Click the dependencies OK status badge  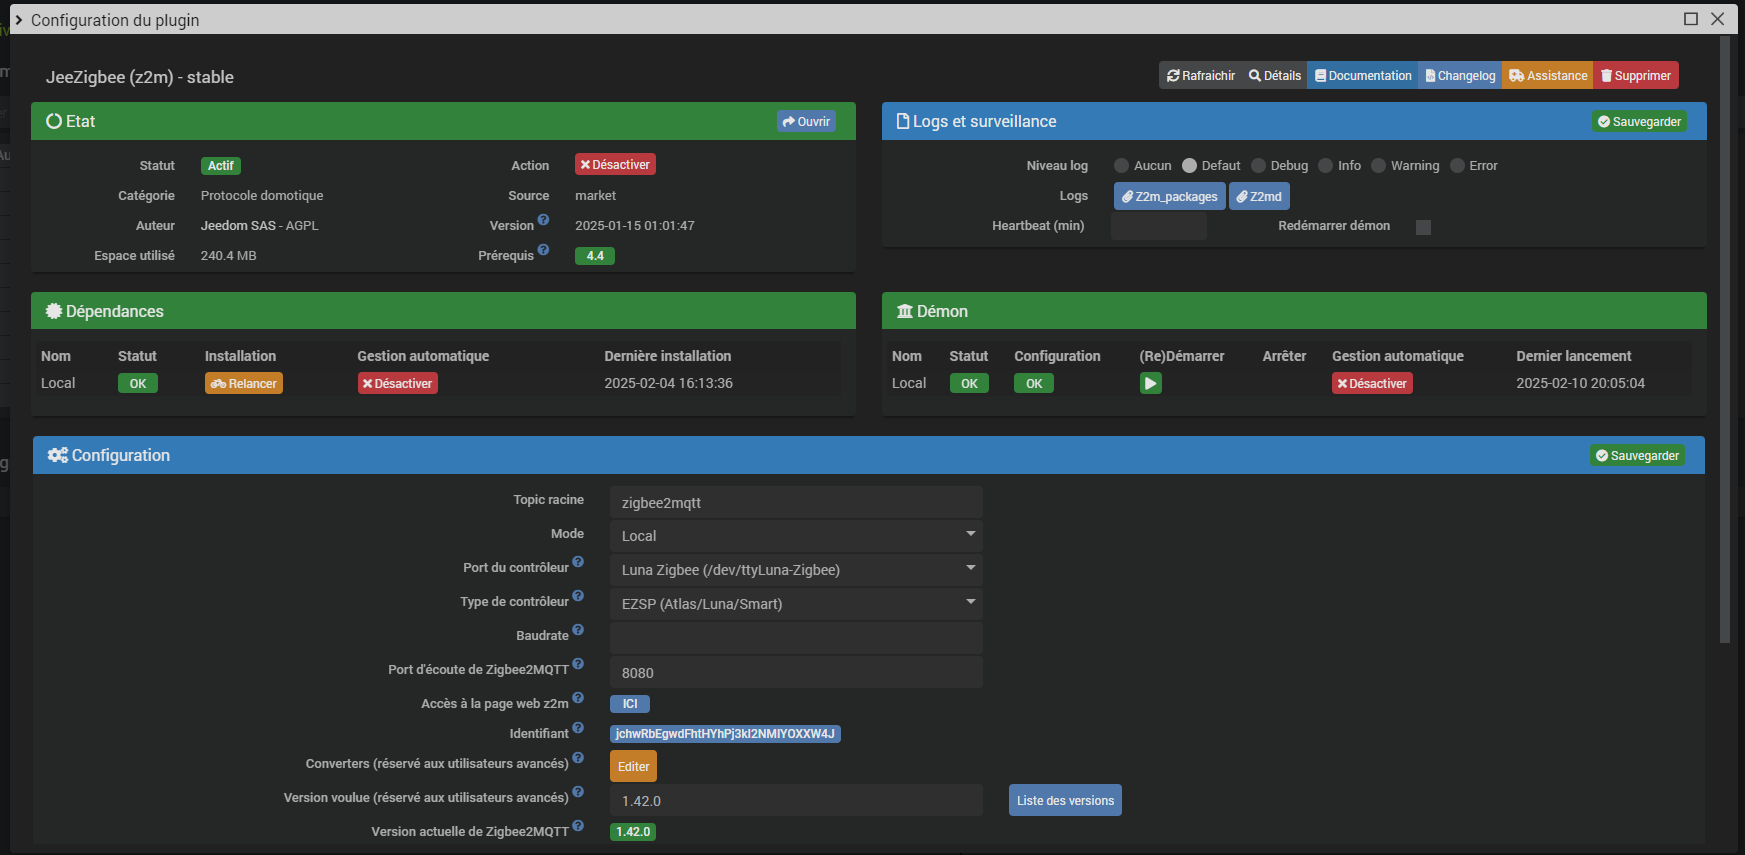click(138, 384)
